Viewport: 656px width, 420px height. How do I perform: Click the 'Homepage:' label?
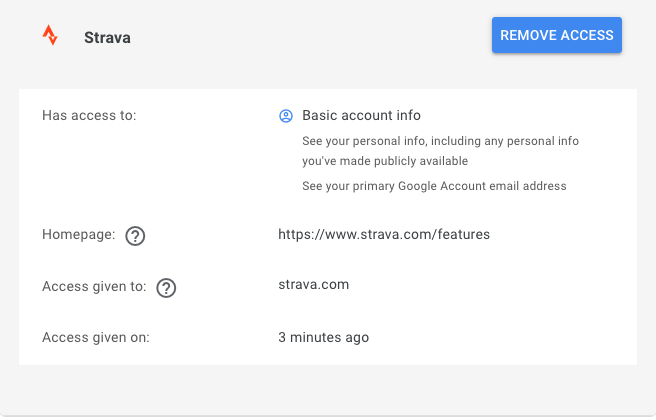[78, 234]
